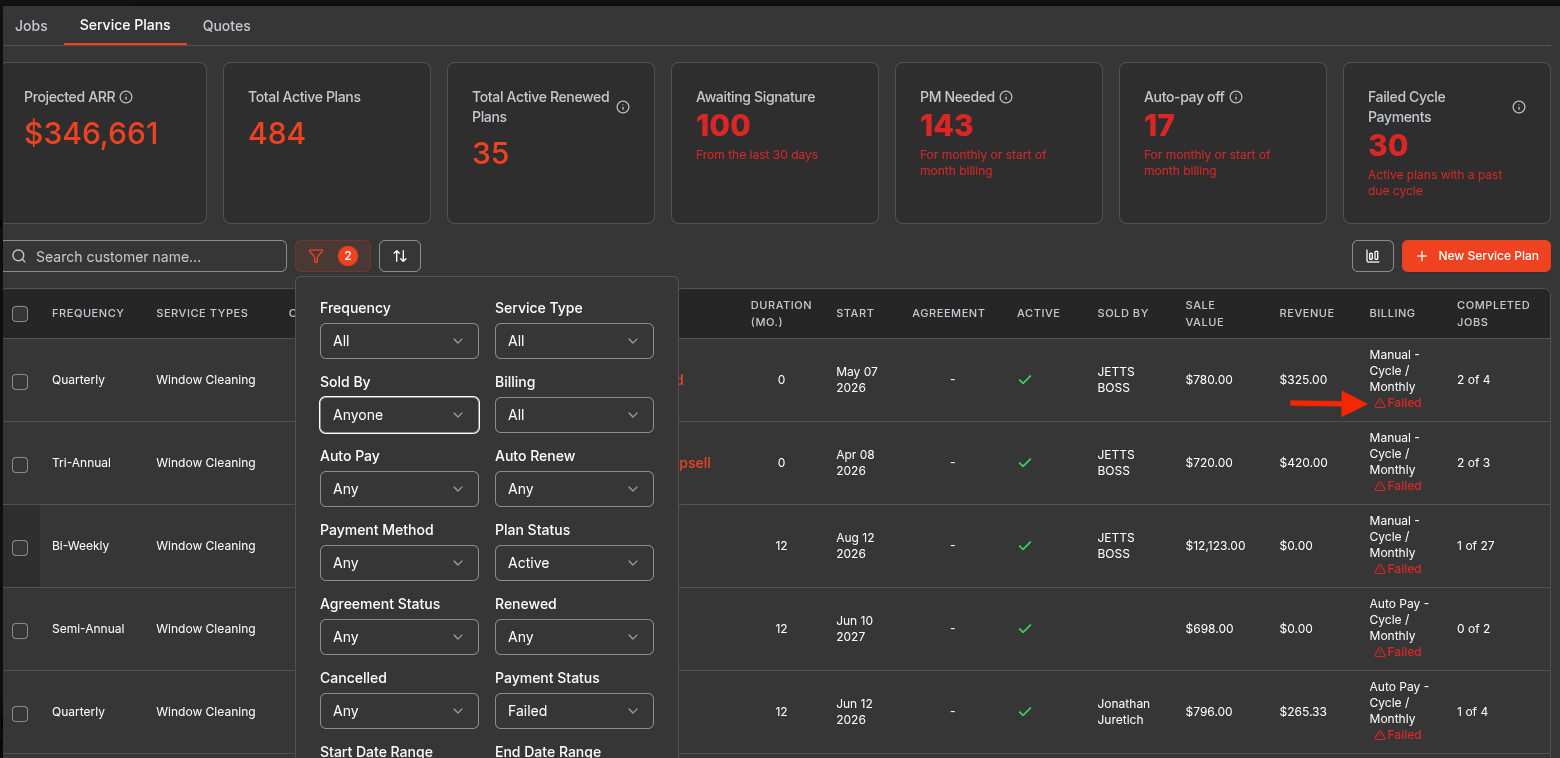Click Total Active Renewed Plans info icon

[623, 107]
